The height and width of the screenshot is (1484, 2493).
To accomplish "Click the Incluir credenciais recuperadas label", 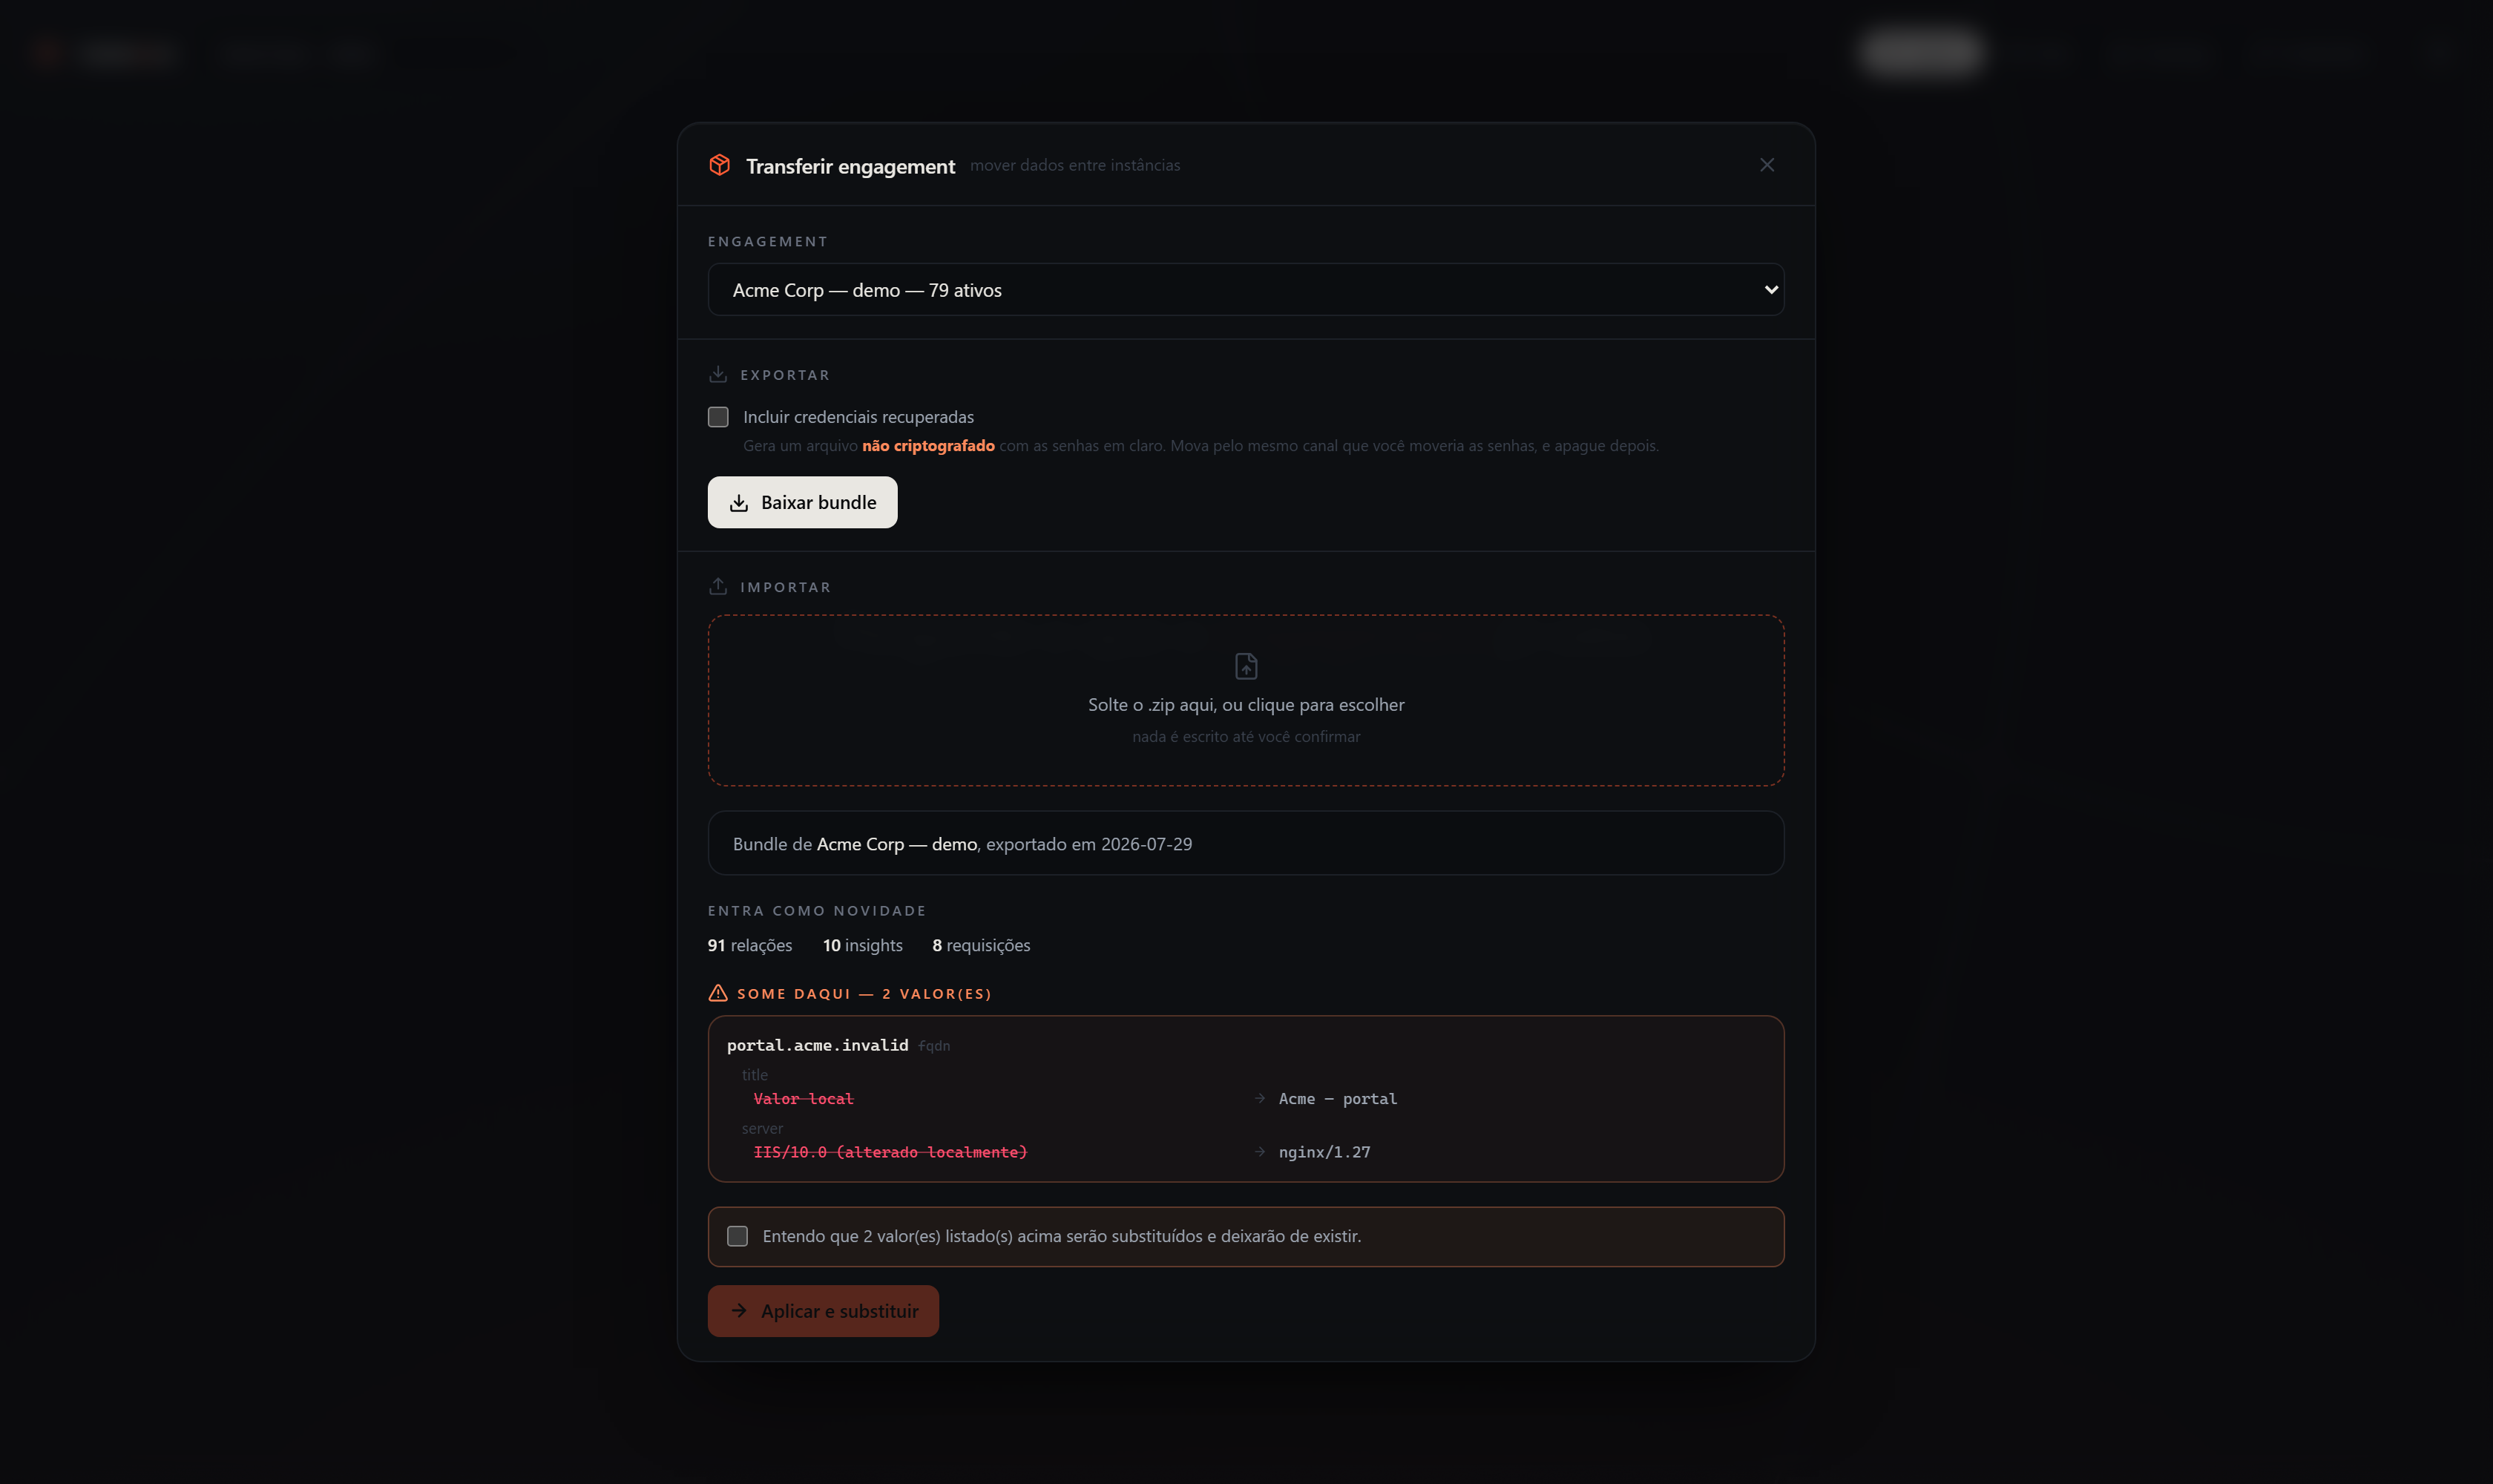I will click(x=858, y=417).
